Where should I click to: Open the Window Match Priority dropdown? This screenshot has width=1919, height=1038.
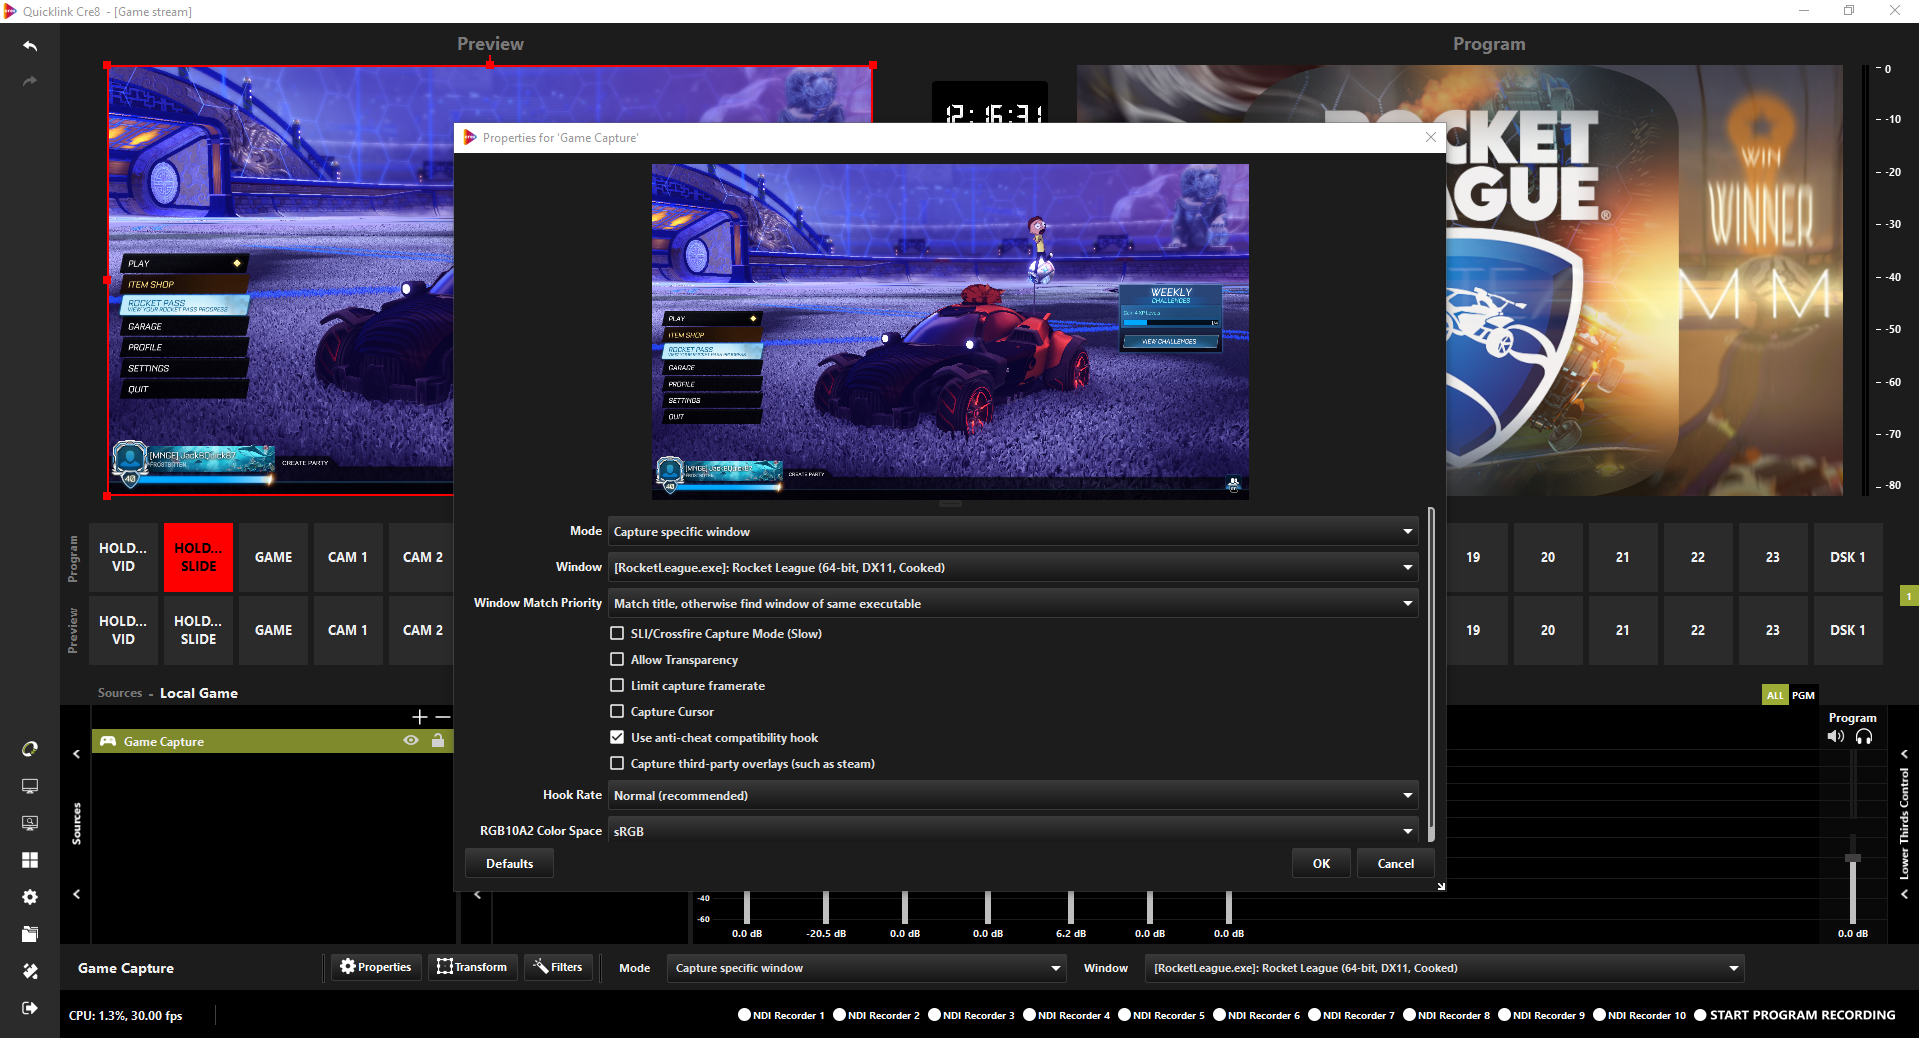pos(1012,603)
